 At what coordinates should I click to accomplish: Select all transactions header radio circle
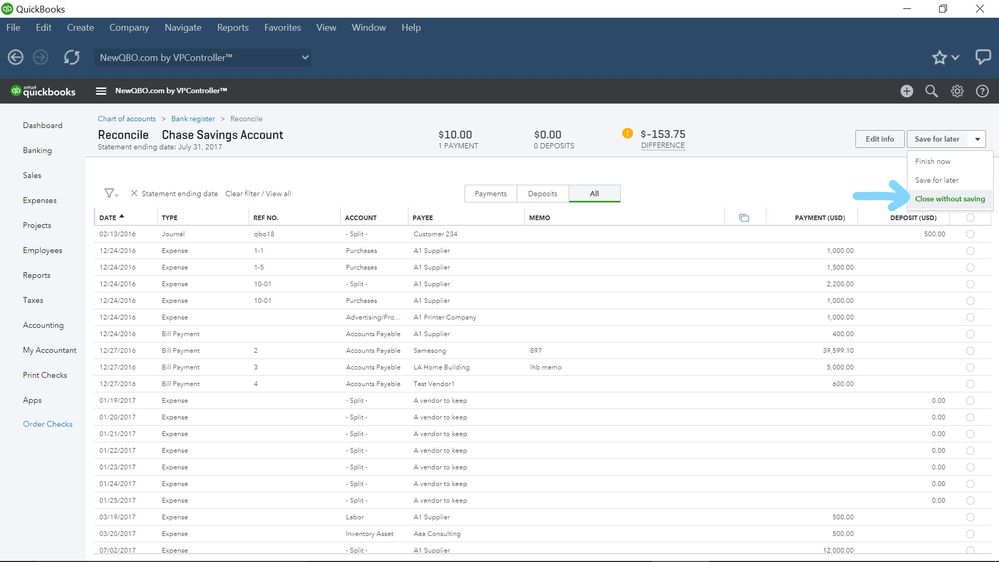coord(970,218)
